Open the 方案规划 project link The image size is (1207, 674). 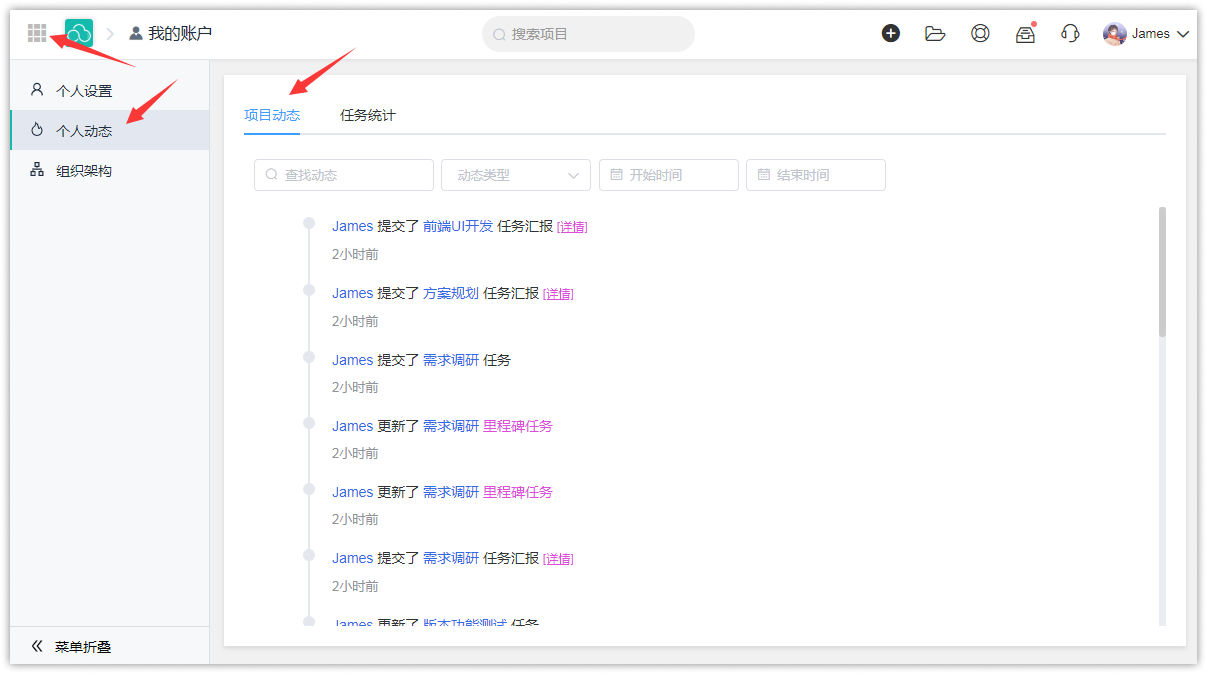click(451, 293)
